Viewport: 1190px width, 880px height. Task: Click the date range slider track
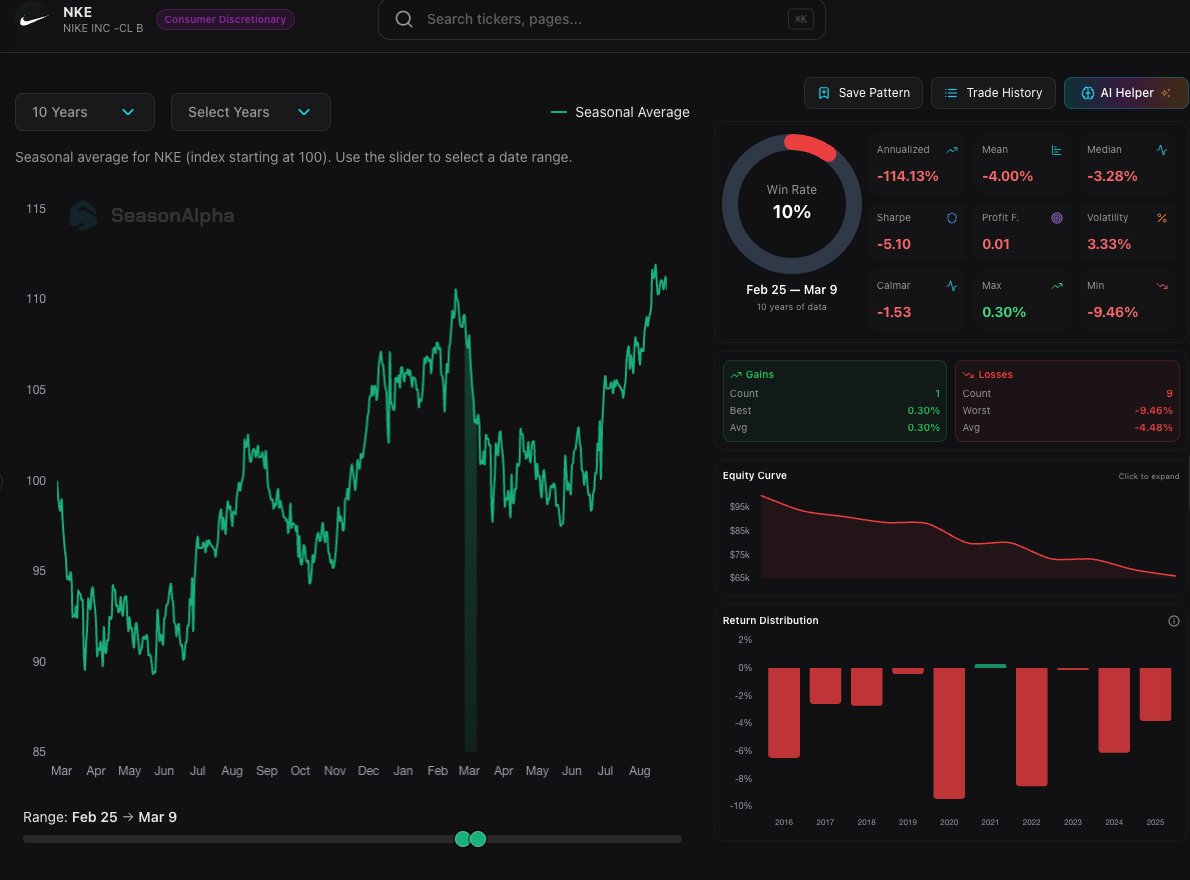(x=352, y=839)
